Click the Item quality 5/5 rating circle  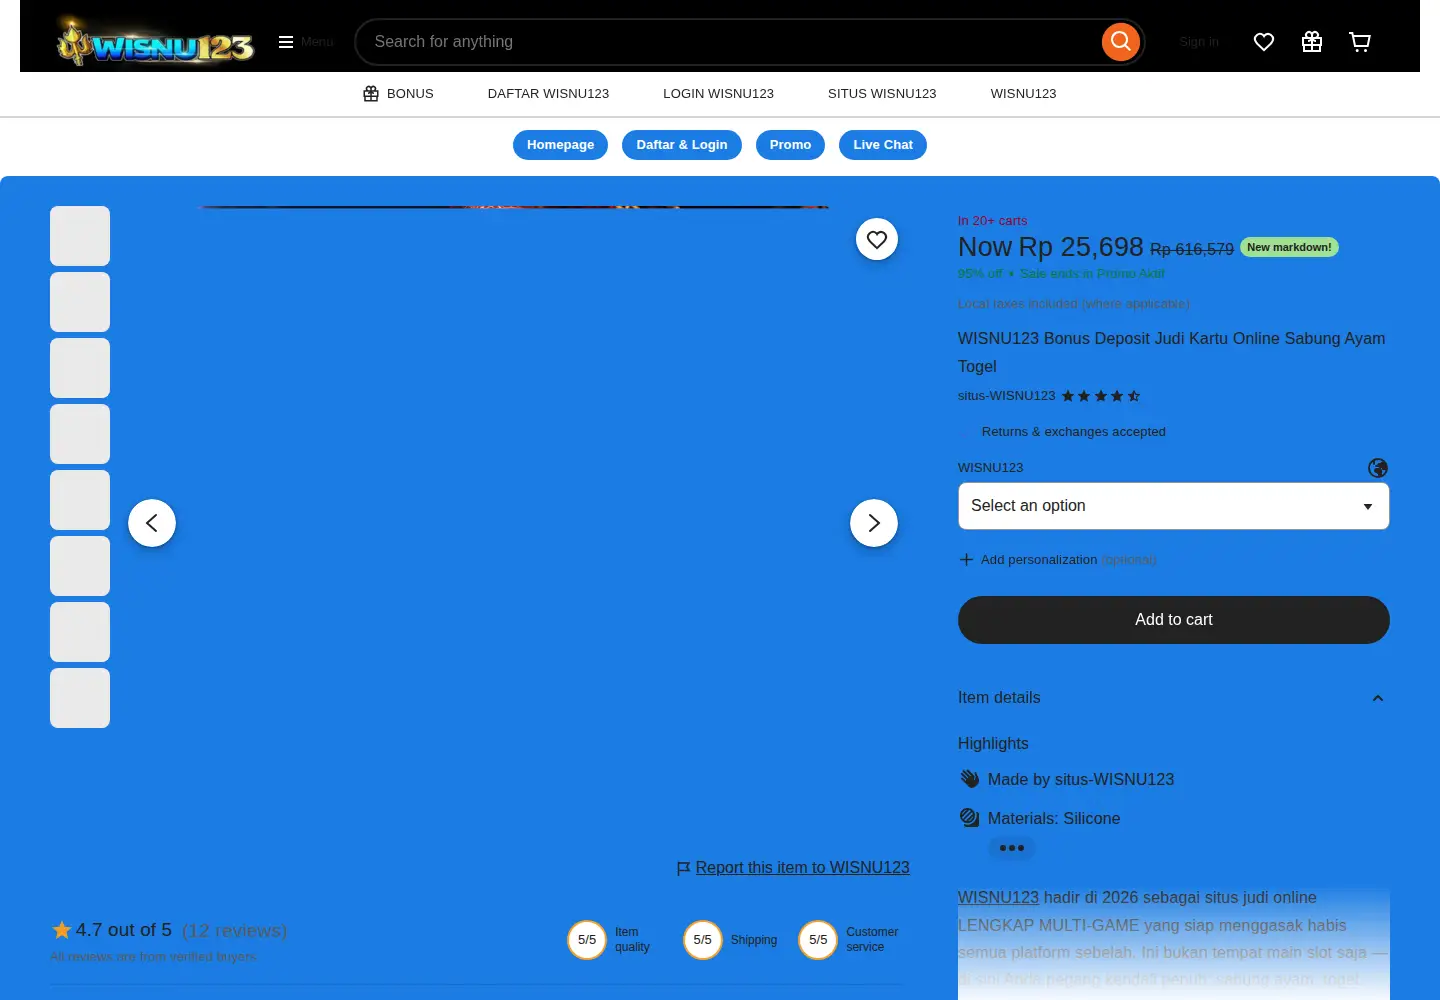[x=587, y=940]
